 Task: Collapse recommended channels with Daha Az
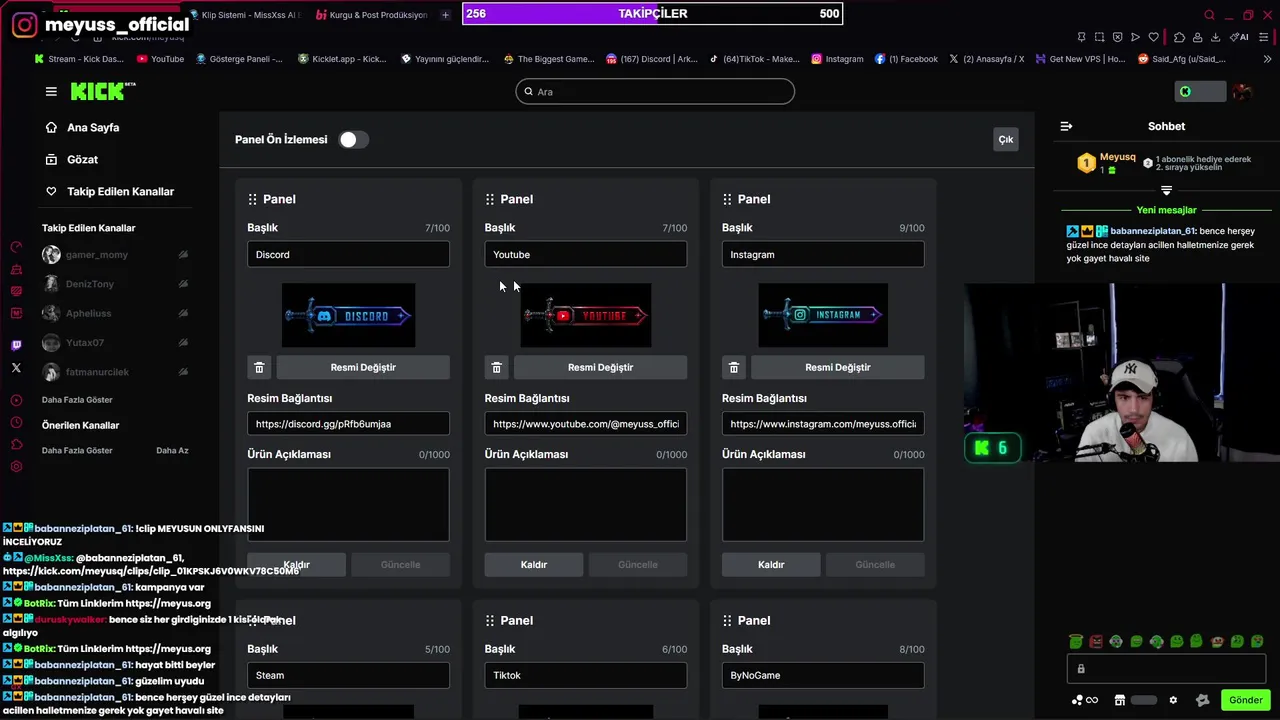172,450
